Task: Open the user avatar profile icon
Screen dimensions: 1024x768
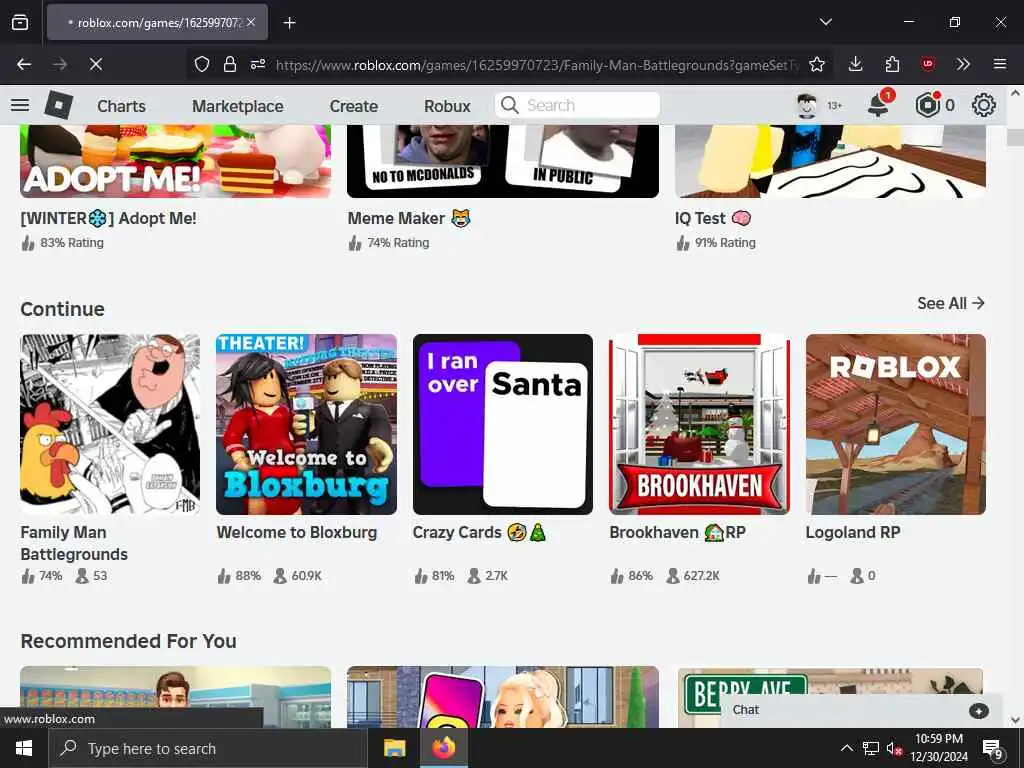Action: click(x=807, y=105)
